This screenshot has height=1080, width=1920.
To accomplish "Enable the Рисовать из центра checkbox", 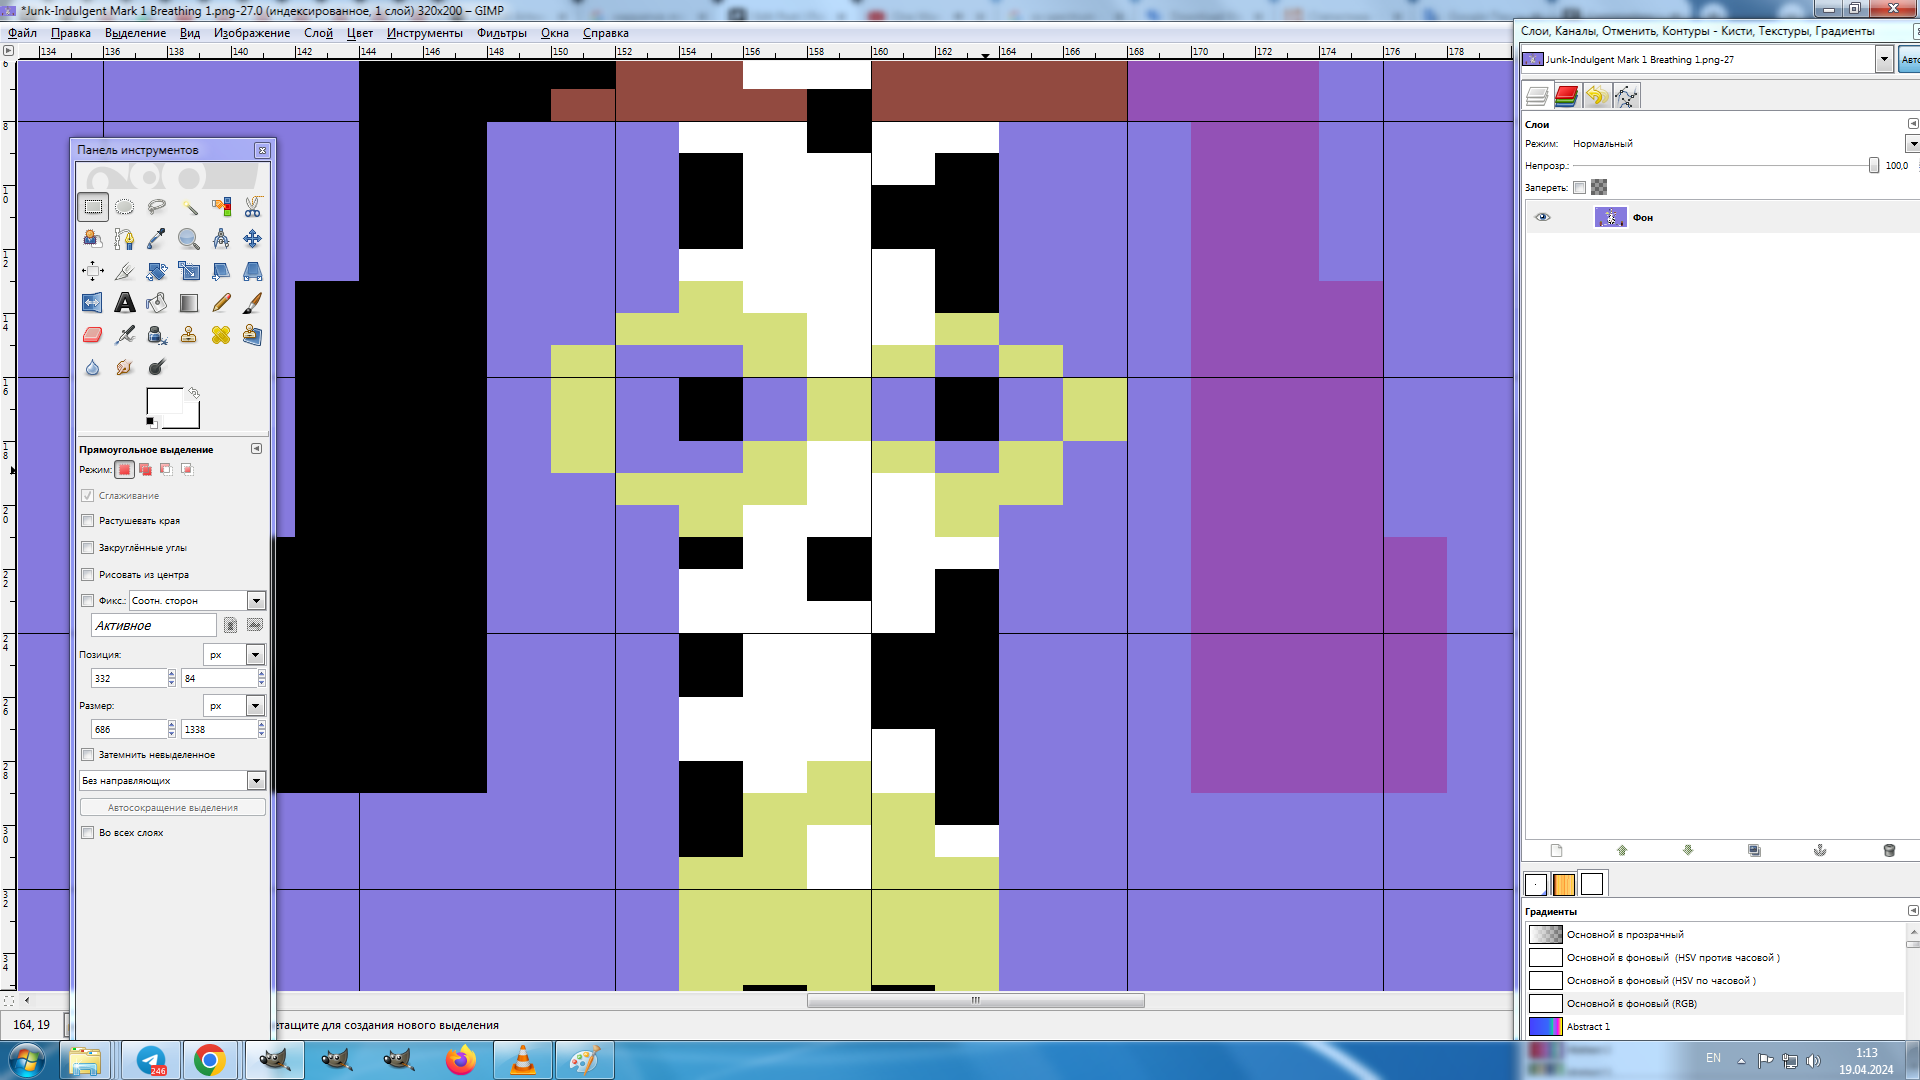I will 88,575.
